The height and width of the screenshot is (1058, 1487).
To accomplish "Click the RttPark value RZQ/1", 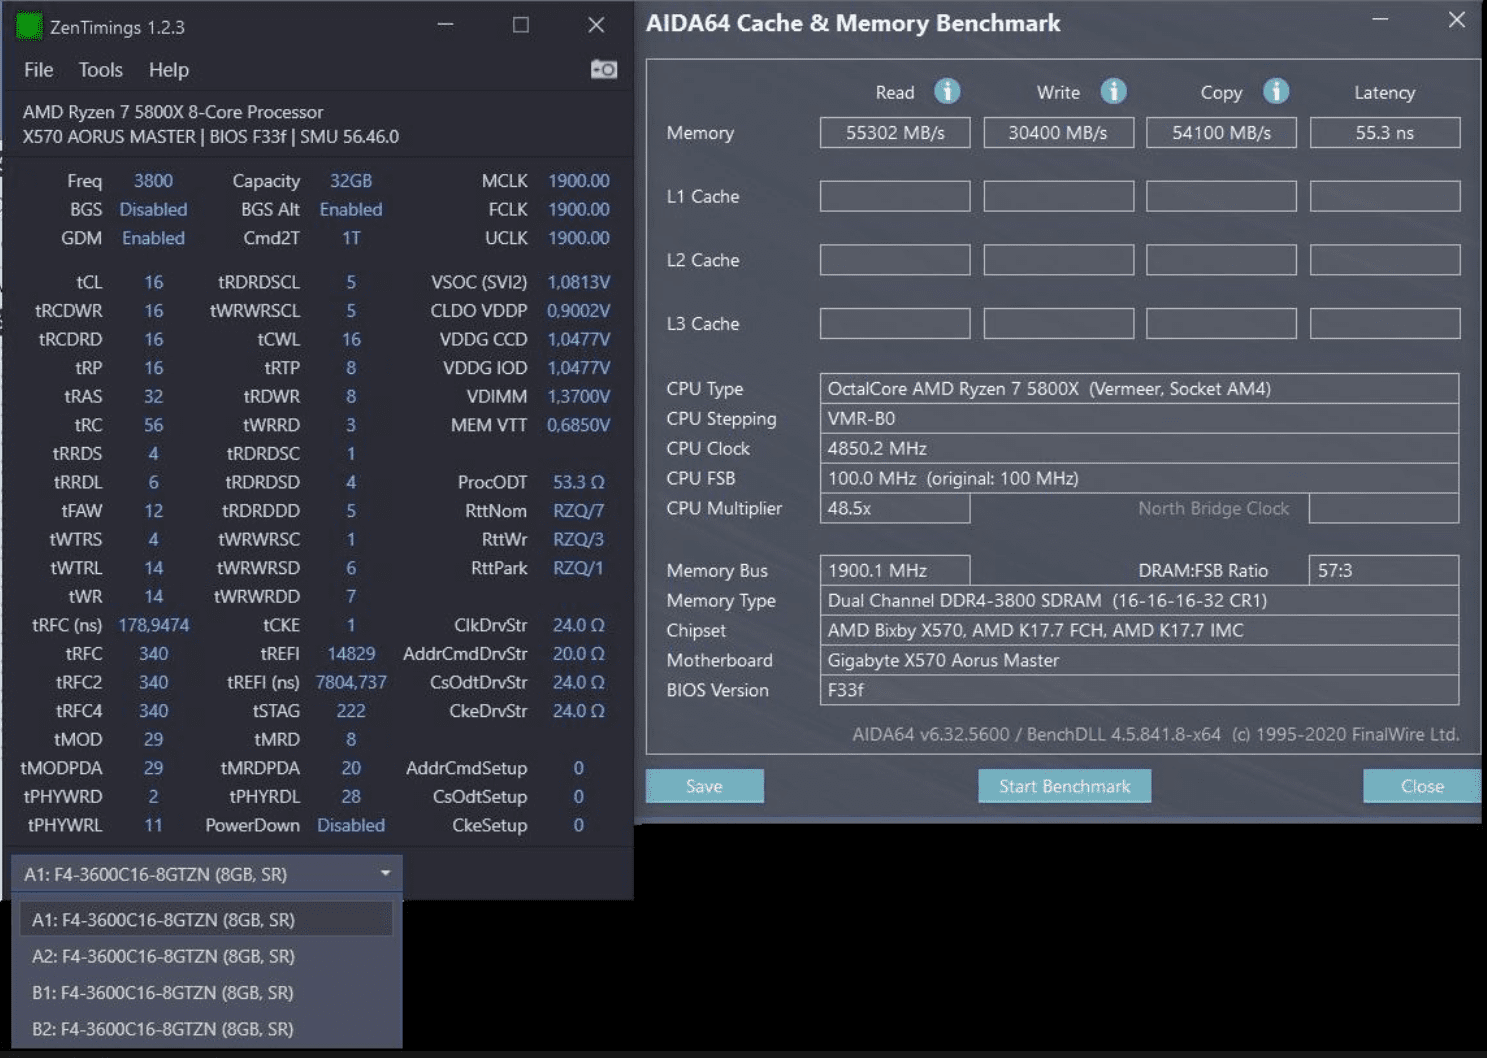I will [578, 568].
